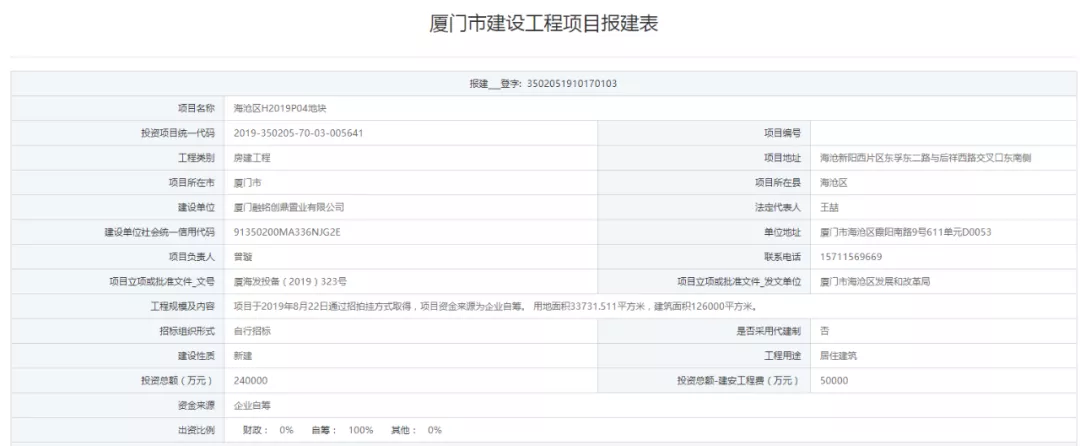This screenshot has height=446, width=1080.
Task: Click the 是否采用代建制 label
Action: click(769, 331)
